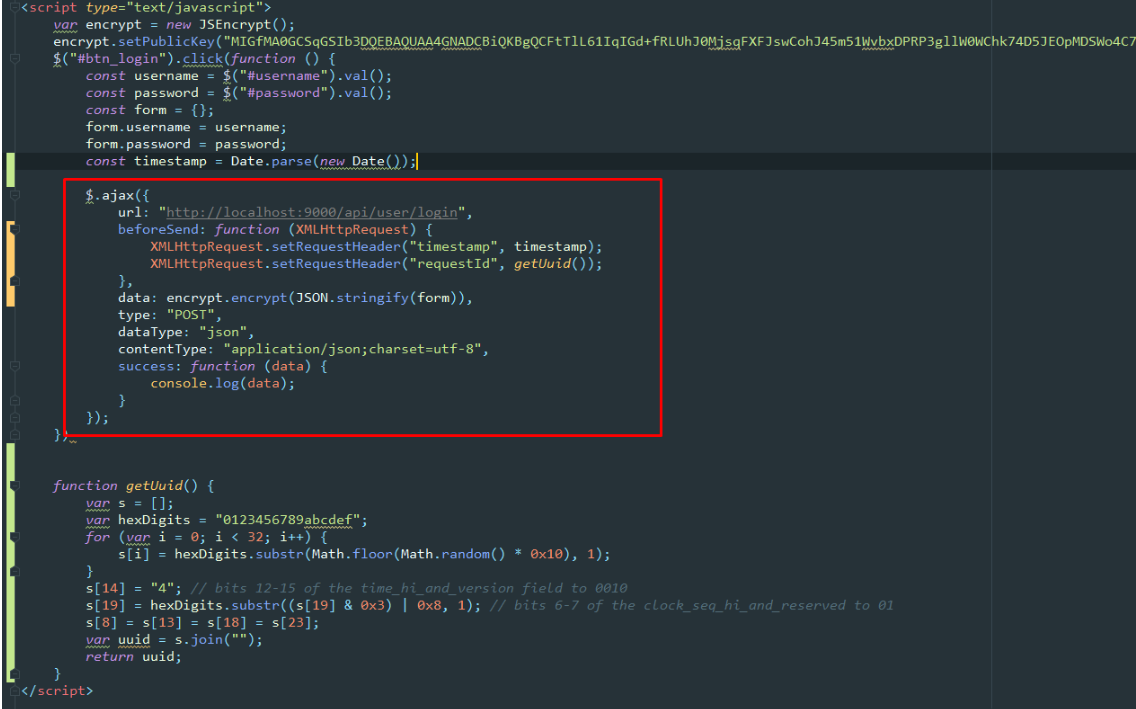The width and height of the screenshot is (1136, 709).
Task: Click the 0x10 hex literal
Action: [546, 554]
